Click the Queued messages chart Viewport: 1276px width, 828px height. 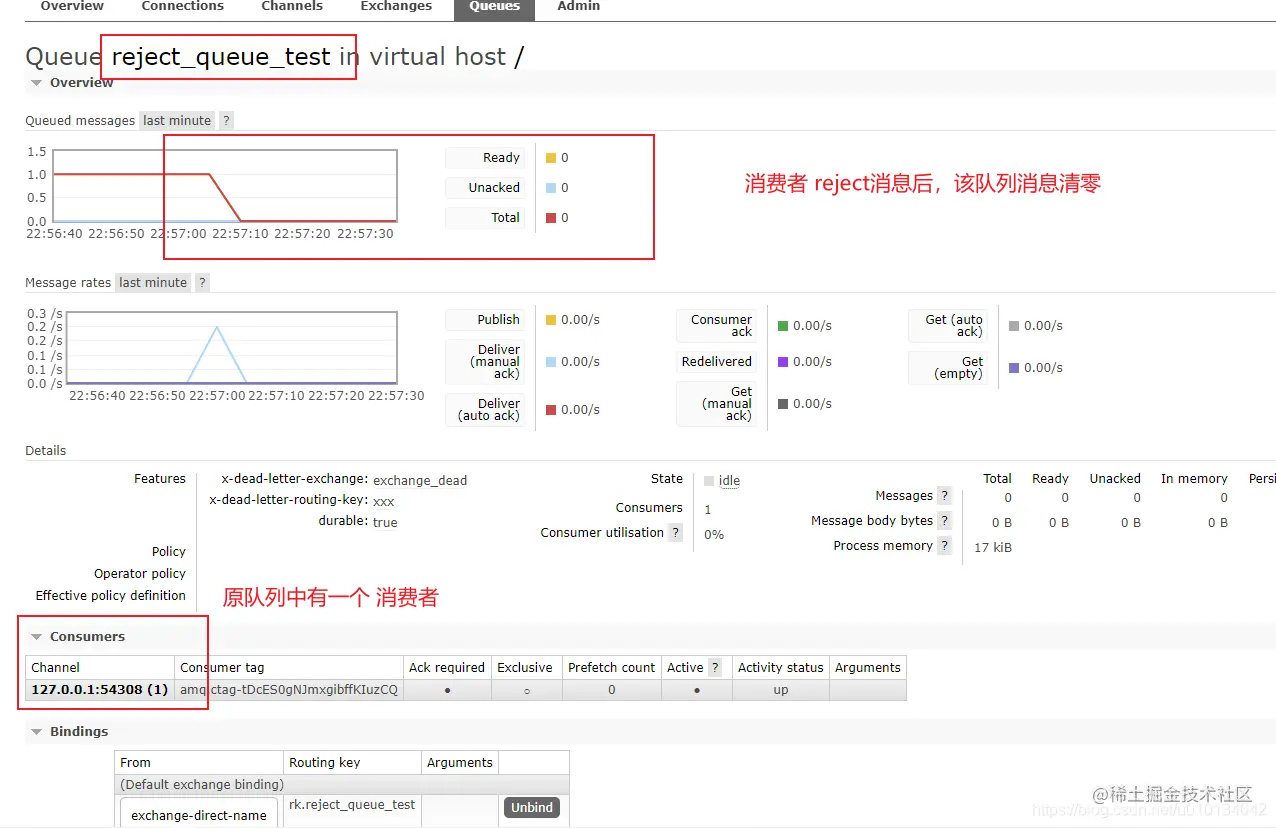(225, 186)
